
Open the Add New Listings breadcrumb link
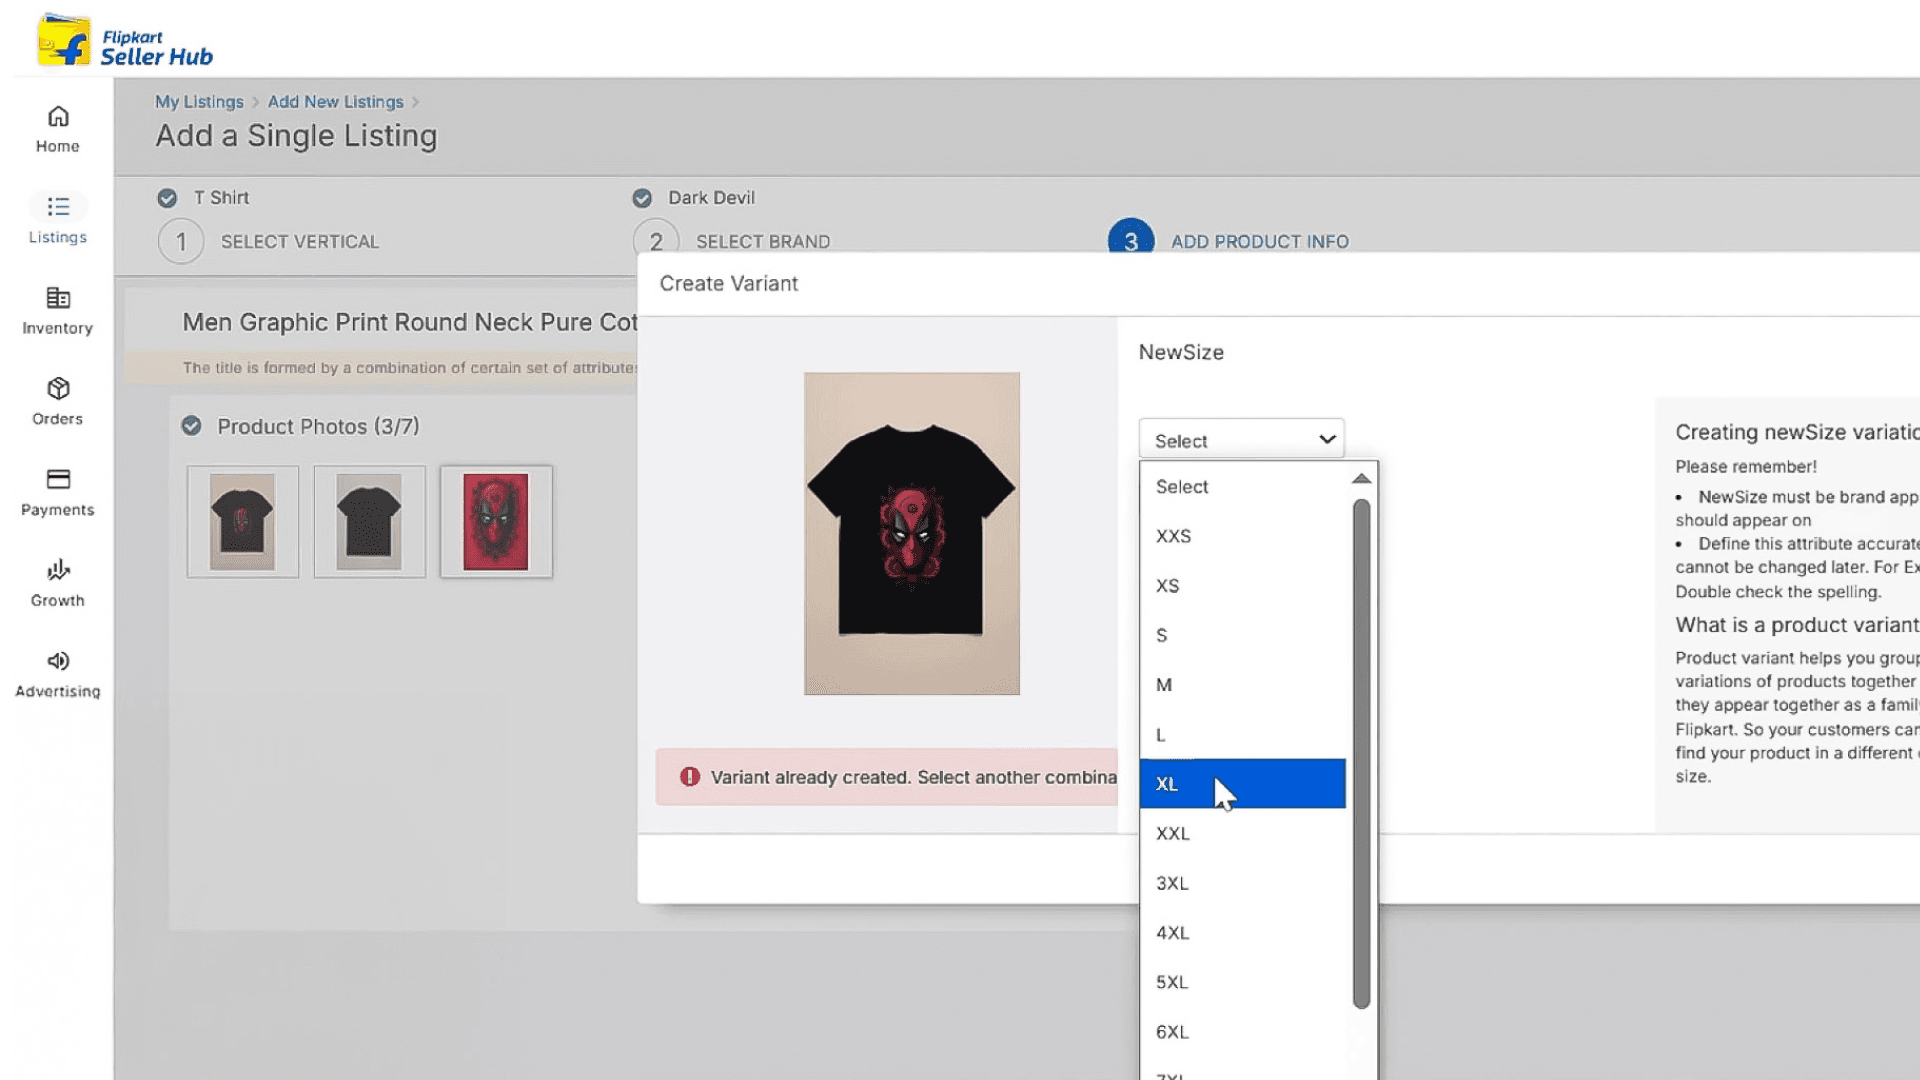point(335,102)
